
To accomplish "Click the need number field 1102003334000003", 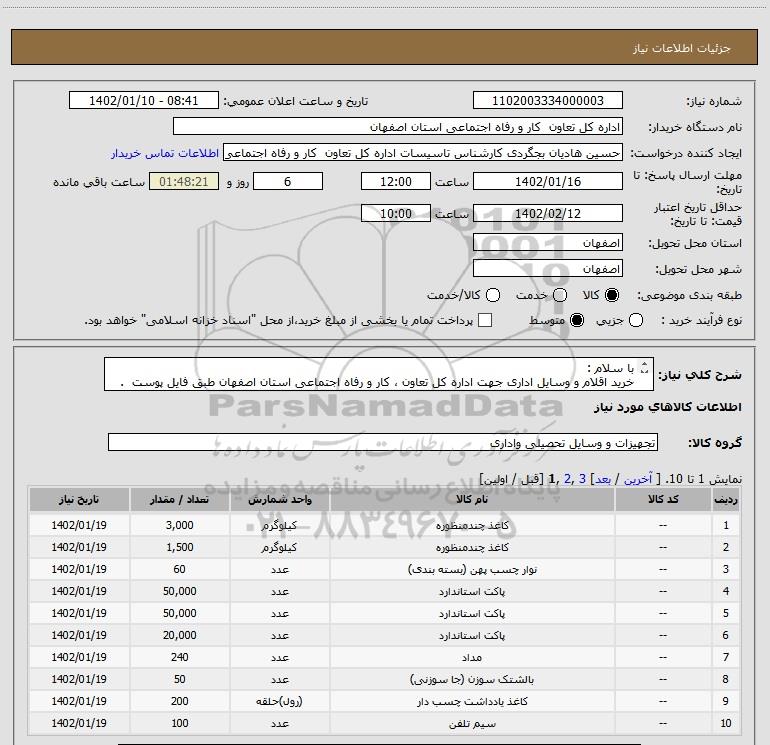I will [548, 101].
